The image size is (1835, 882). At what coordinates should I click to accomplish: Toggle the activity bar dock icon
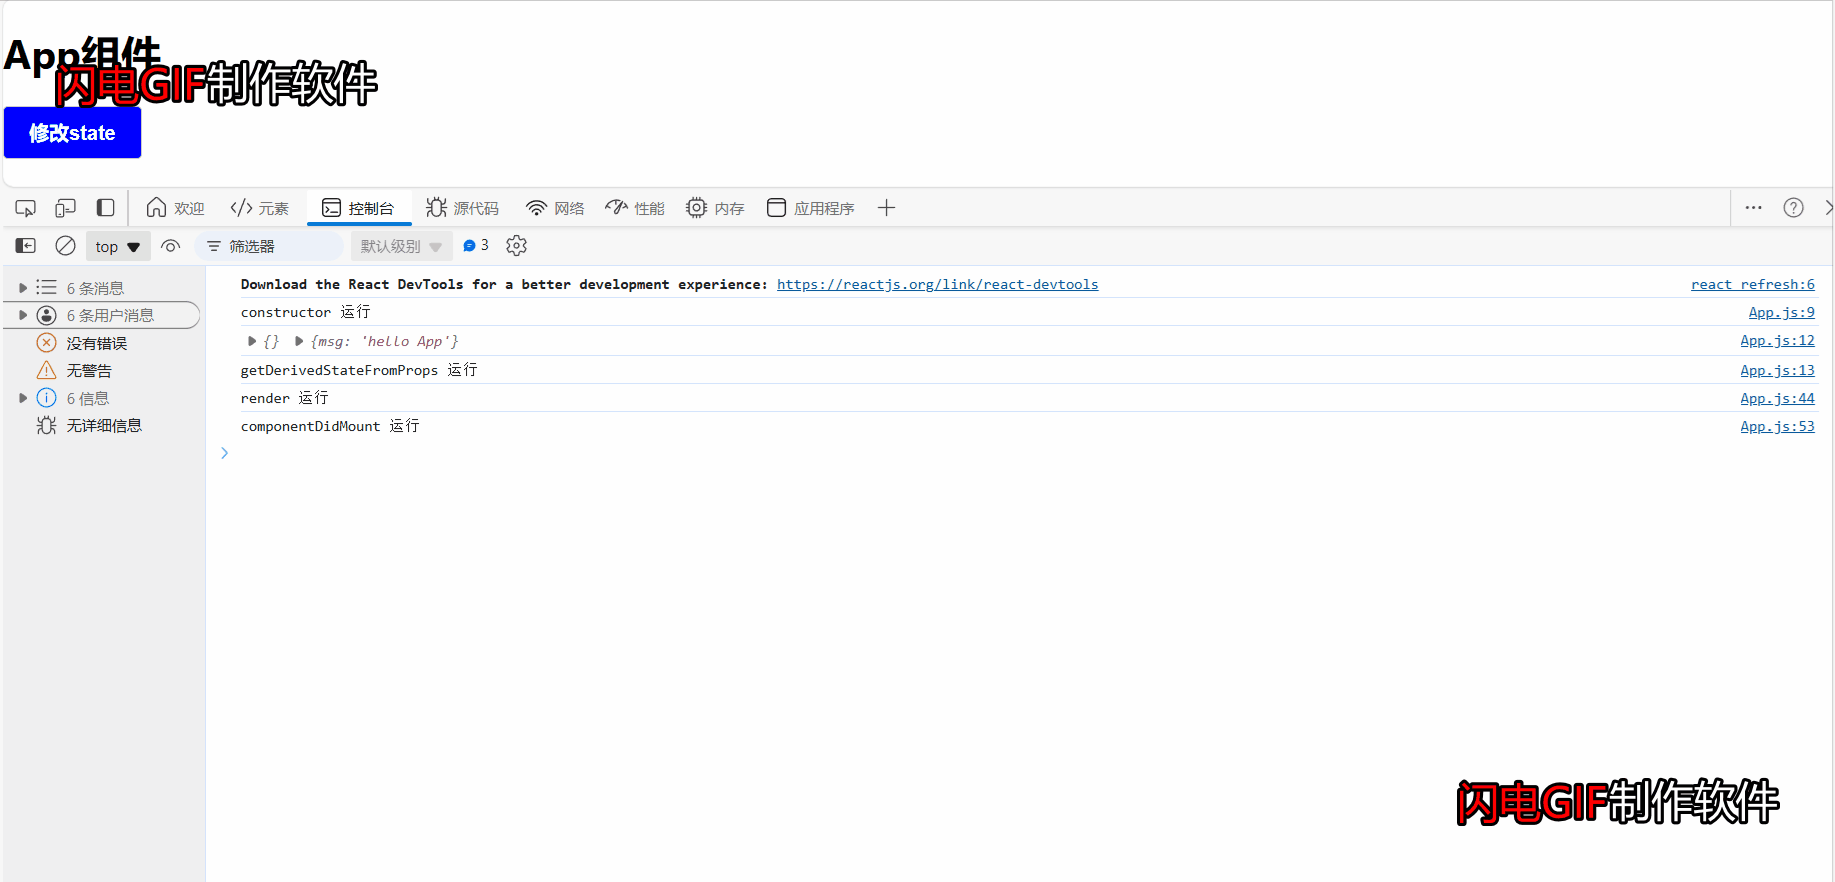[x=105, y=208]
